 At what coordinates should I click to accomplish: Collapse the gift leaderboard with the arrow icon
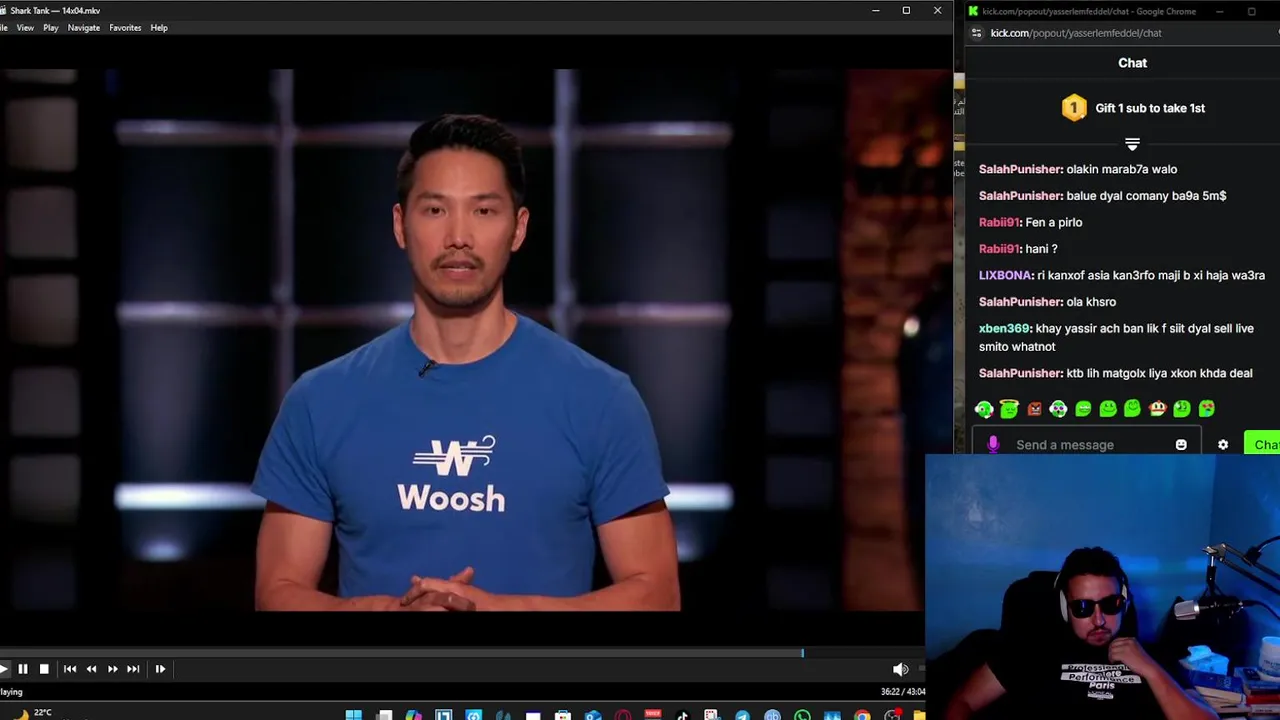click(x=1132, y=145)
